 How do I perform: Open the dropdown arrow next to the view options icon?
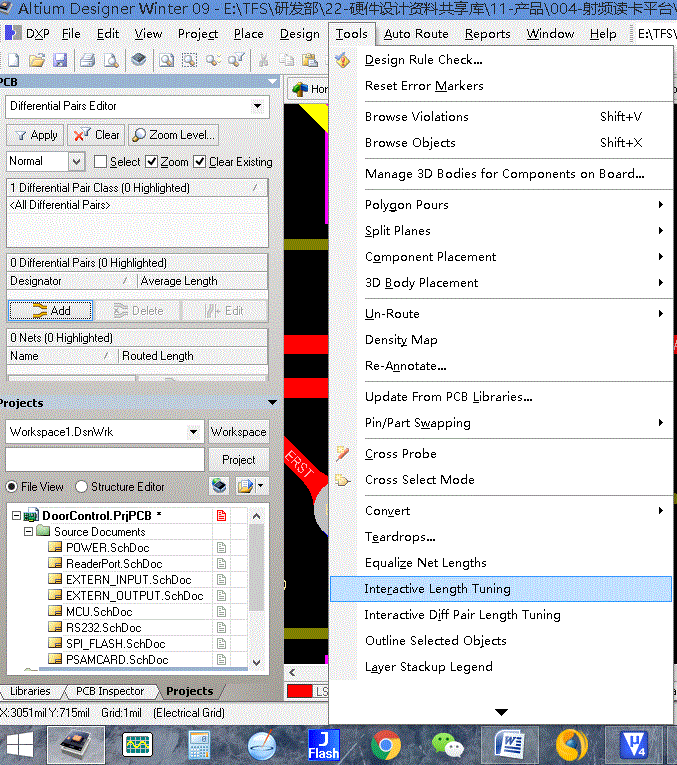pyautogui.click(x=260, y=485)
